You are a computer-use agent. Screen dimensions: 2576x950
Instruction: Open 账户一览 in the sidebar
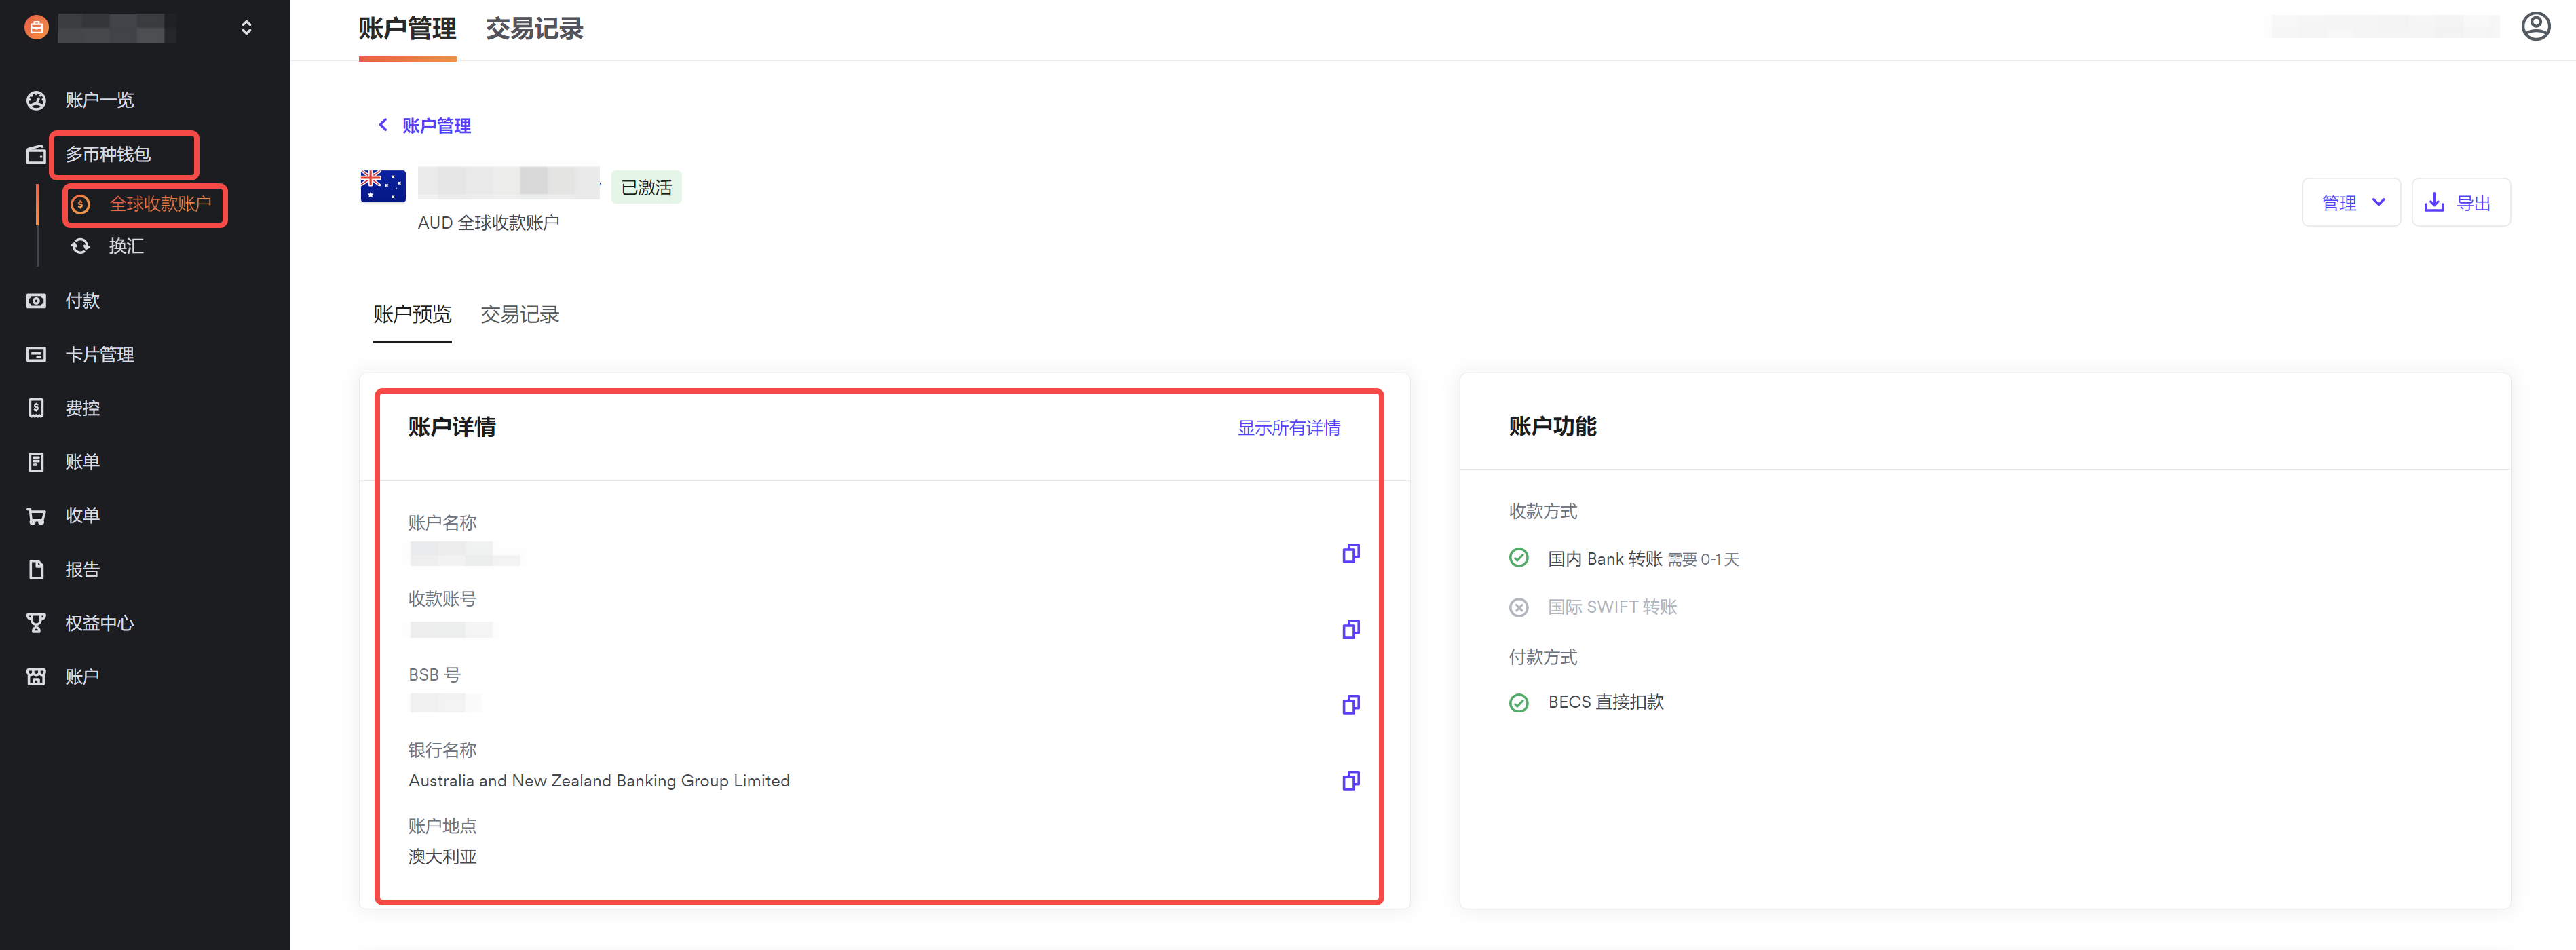(x=99, y=100)
